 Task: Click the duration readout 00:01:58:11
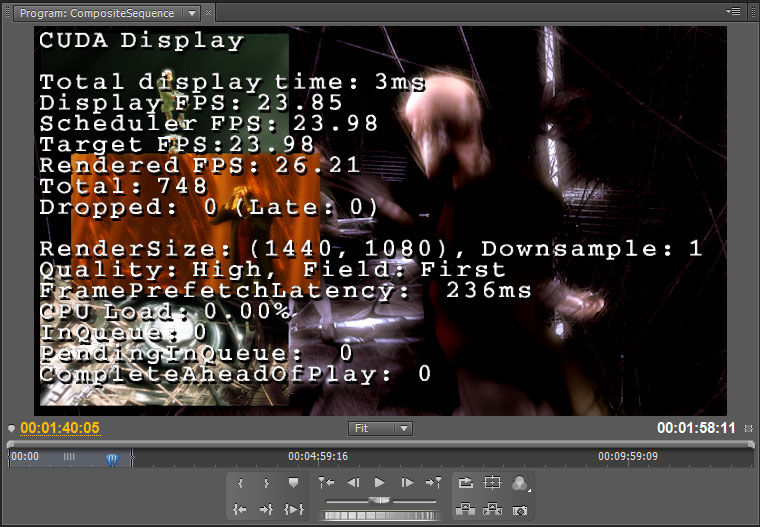coord(696,428)
